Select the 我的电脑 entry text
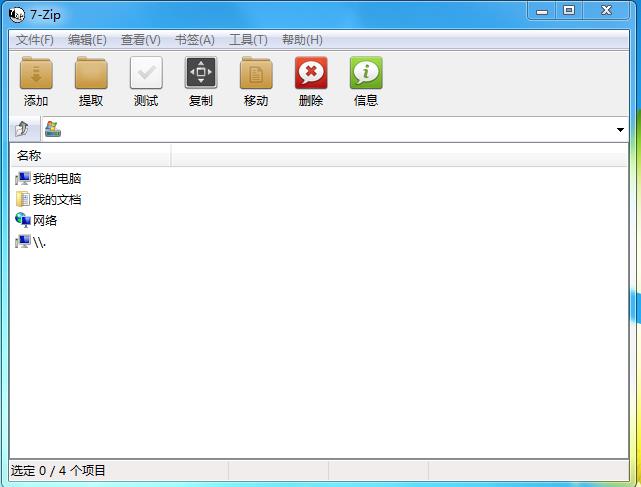 [57, 179]
